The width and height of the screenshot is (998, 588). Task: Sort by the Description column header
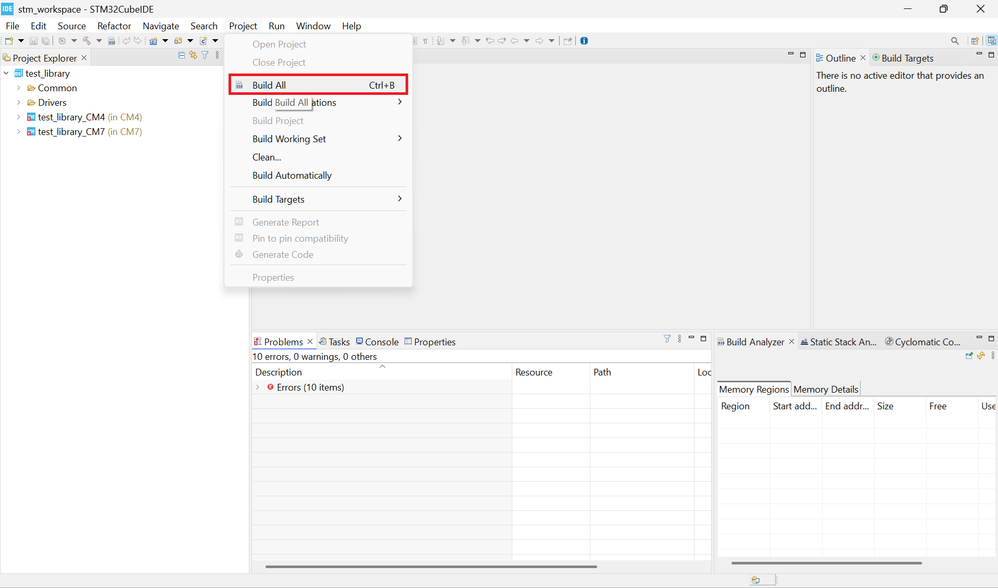[382, 372]
